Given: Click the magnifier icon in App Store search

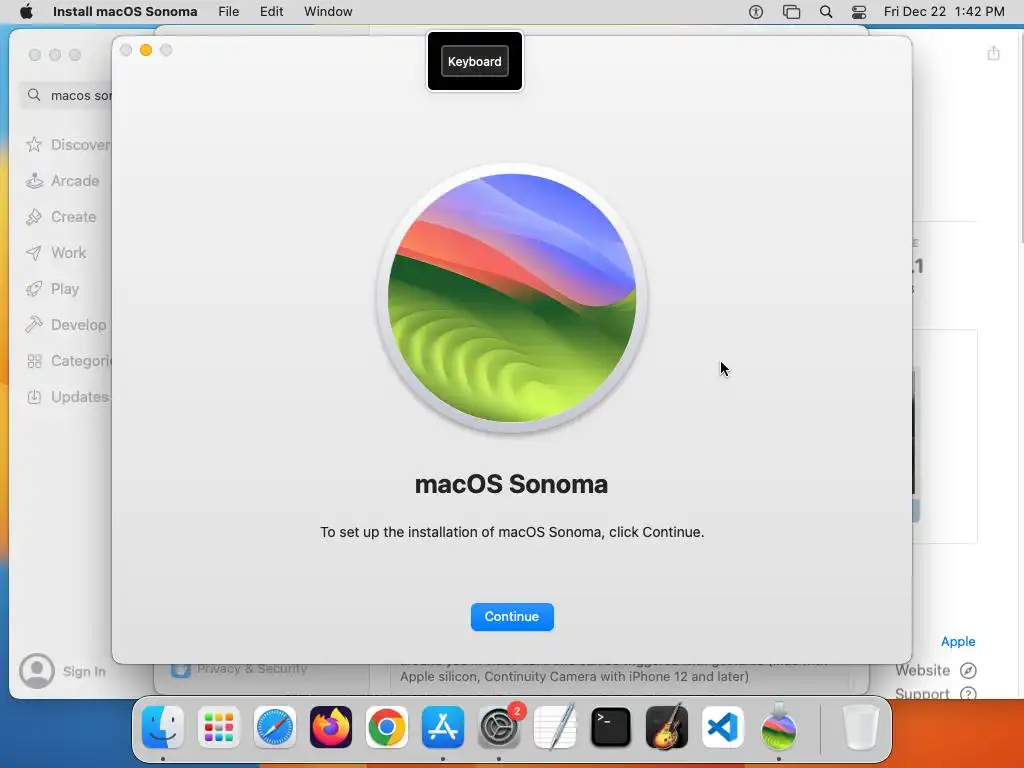Looking at the screenshot, I should pyautogui.click(x=34, y=95).
